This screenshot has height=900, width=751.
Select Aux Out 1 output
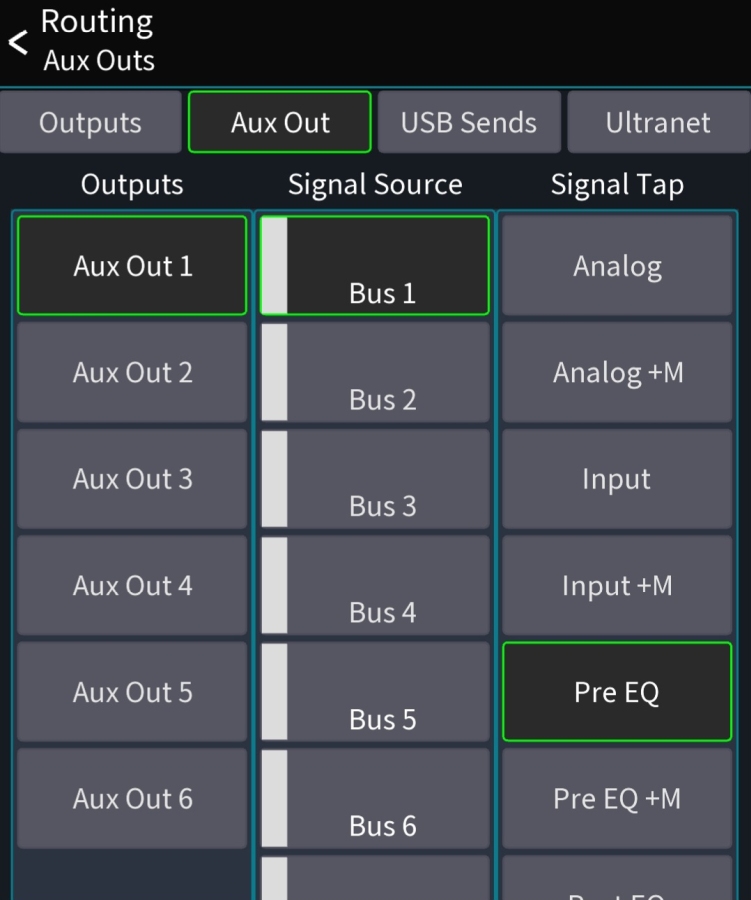[x=132, y=266]
